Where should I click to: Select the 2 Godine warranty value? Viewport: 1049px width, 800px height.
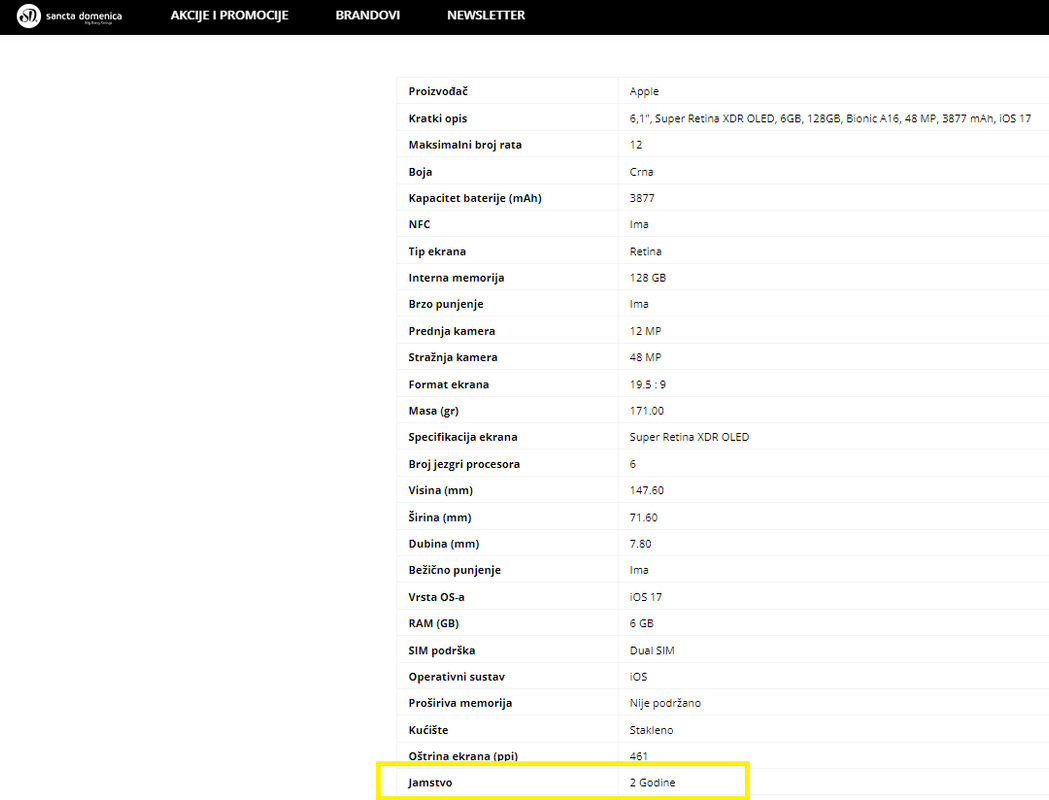tap(652, 783)
